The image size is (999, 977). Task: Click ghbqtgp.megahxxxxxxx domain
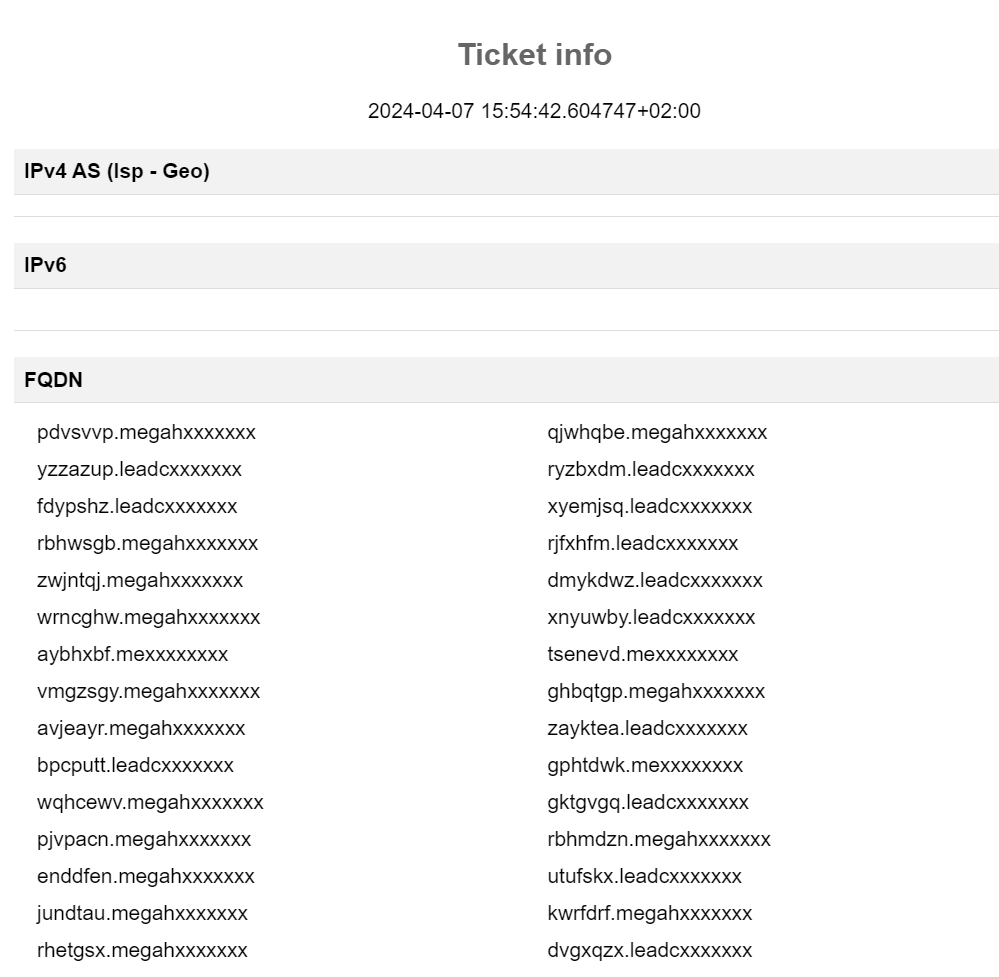click(x=656, y=691)
